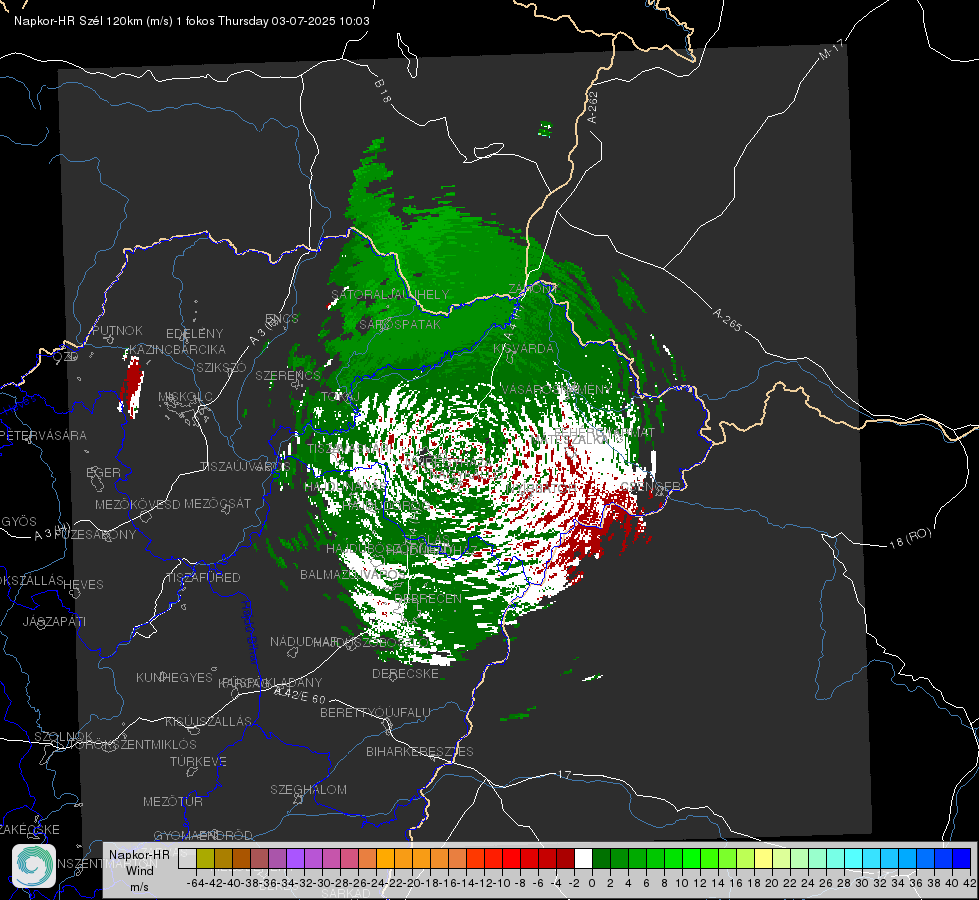Viewport: 979px width, 900px height.
Task: Click the CSENGER city label
Action: click(649, 486)
